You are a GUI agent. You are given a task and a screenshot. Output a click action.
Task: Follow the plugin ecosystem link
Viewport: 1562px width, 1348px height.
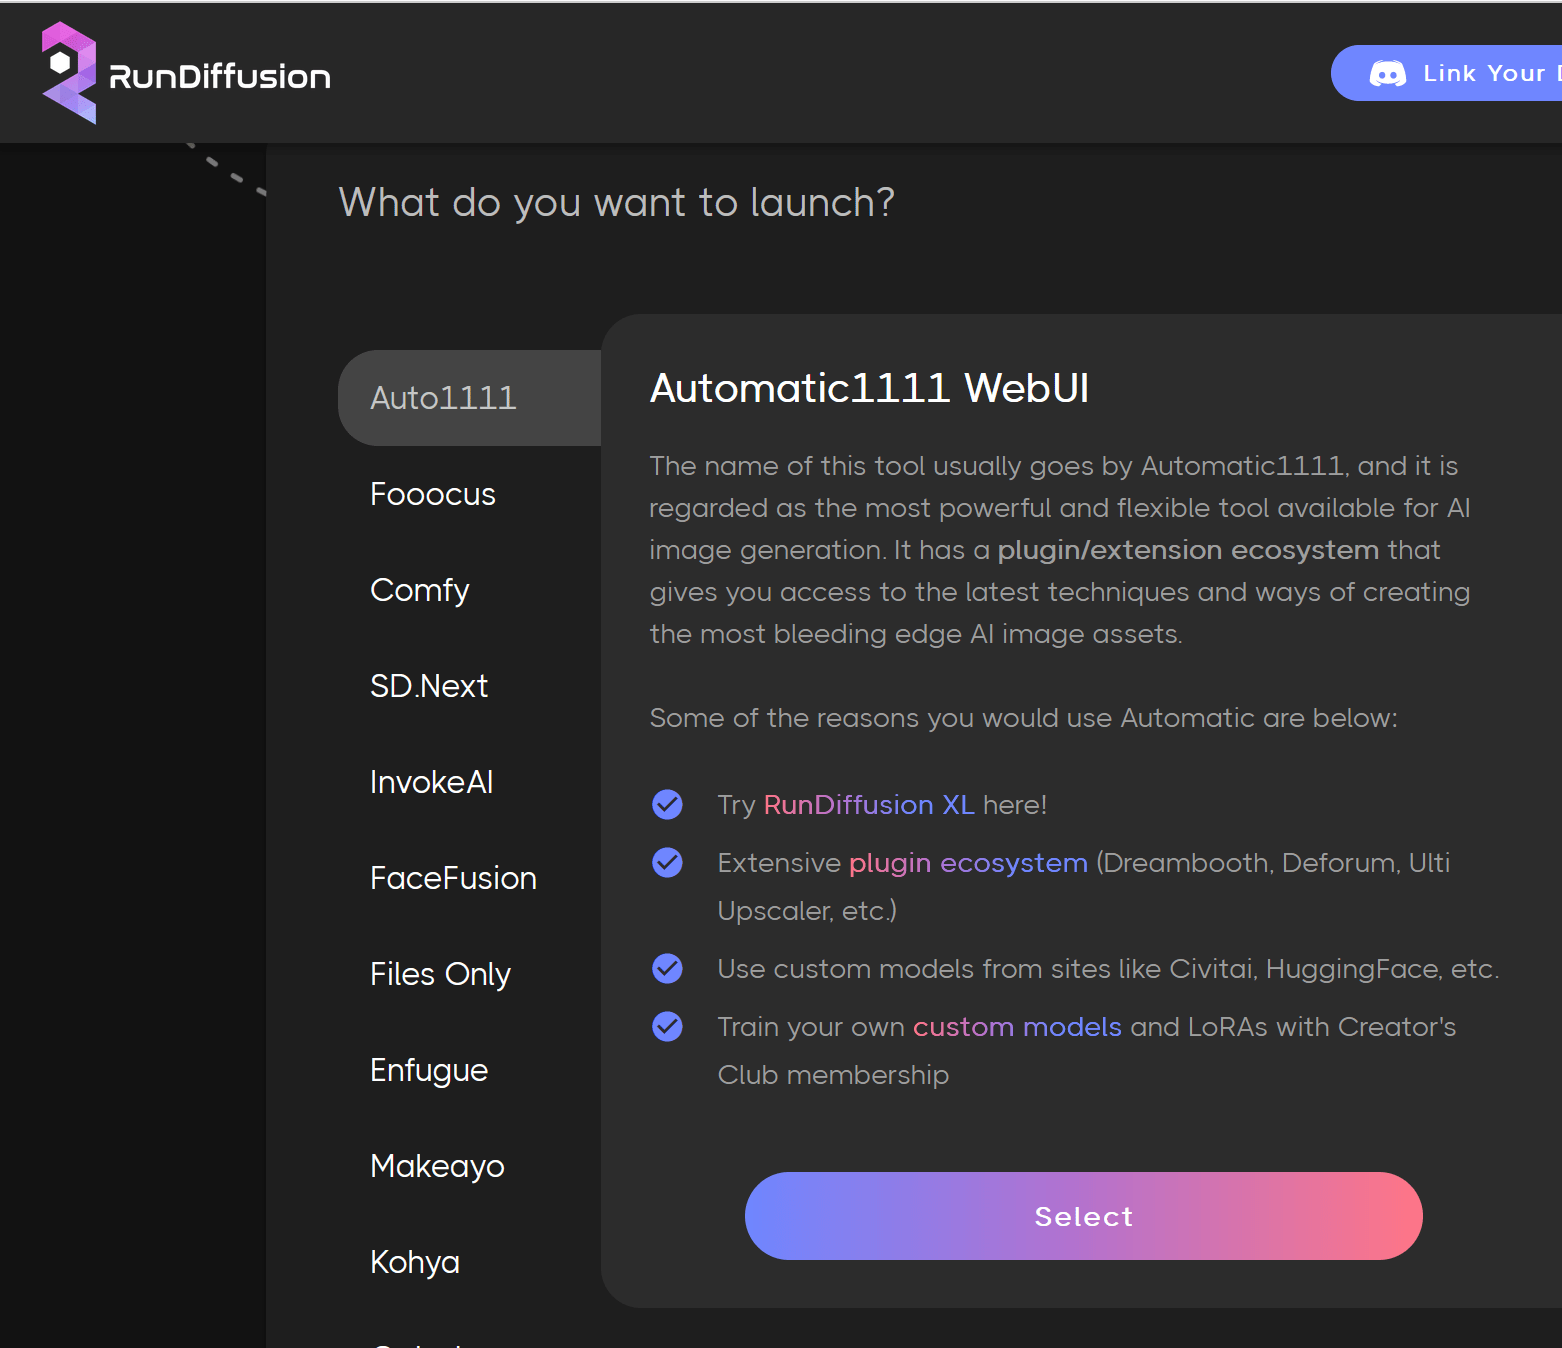968,863
